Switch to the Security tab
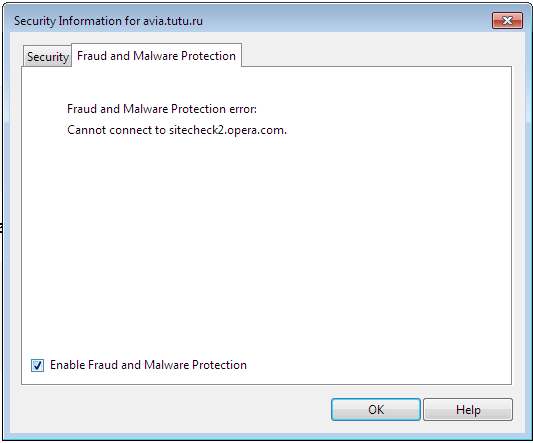This screenshot has height=443, width=533. click(47, 56)
